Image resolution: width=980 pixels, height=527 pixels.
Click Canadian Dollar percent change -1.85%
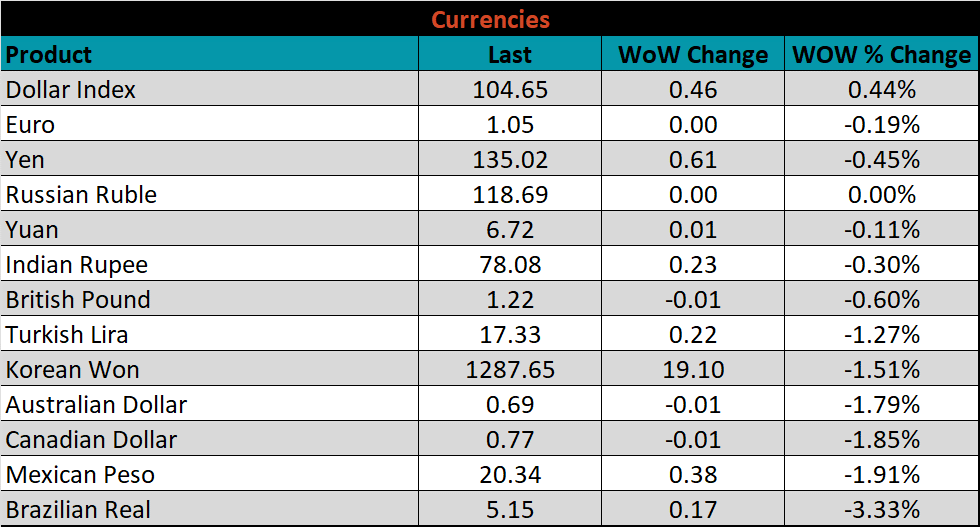(881, 440)
